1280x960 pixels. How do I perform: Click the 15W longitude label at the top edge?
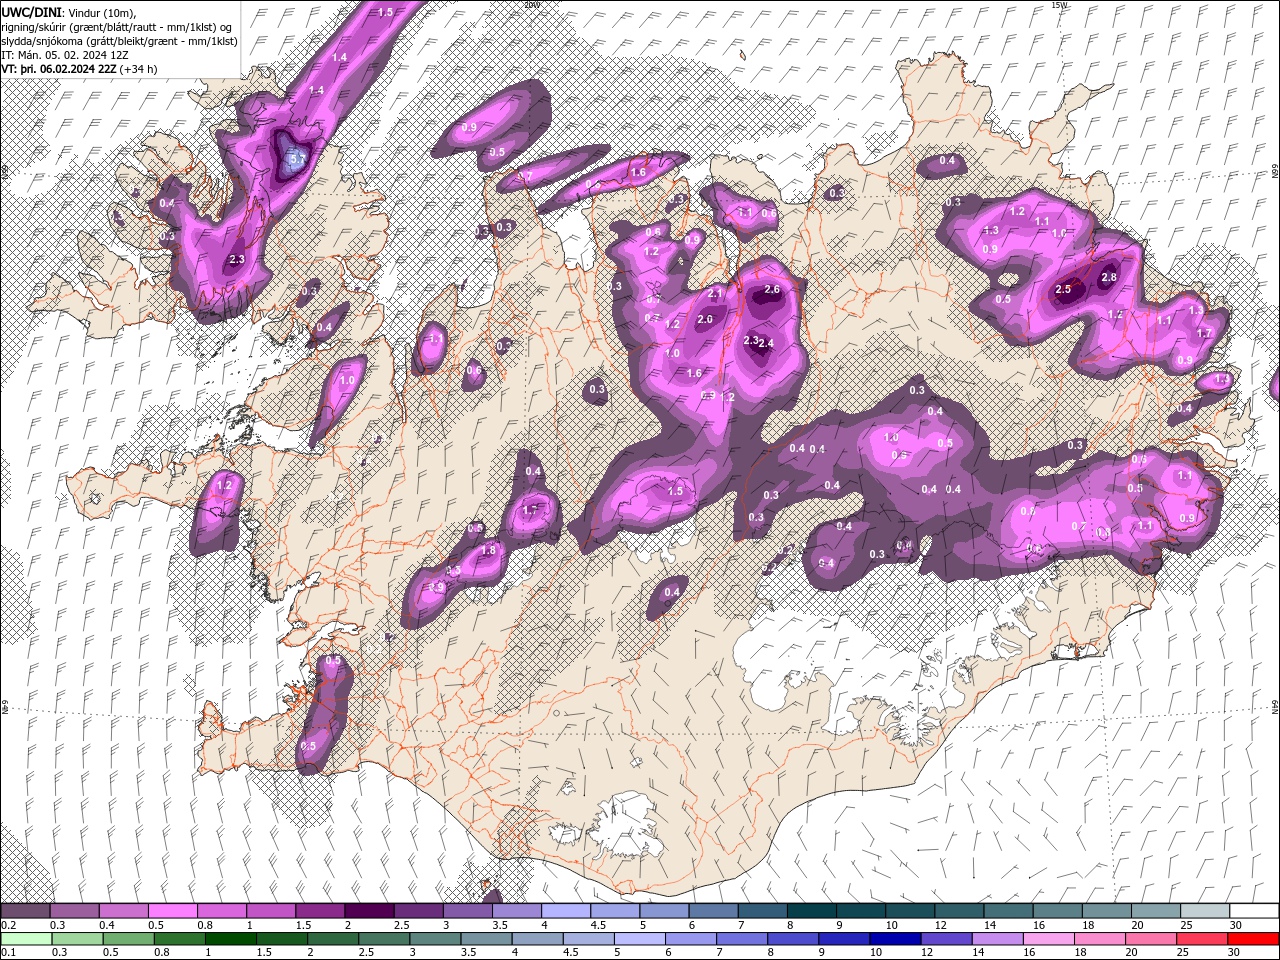tap(1059, 5)
